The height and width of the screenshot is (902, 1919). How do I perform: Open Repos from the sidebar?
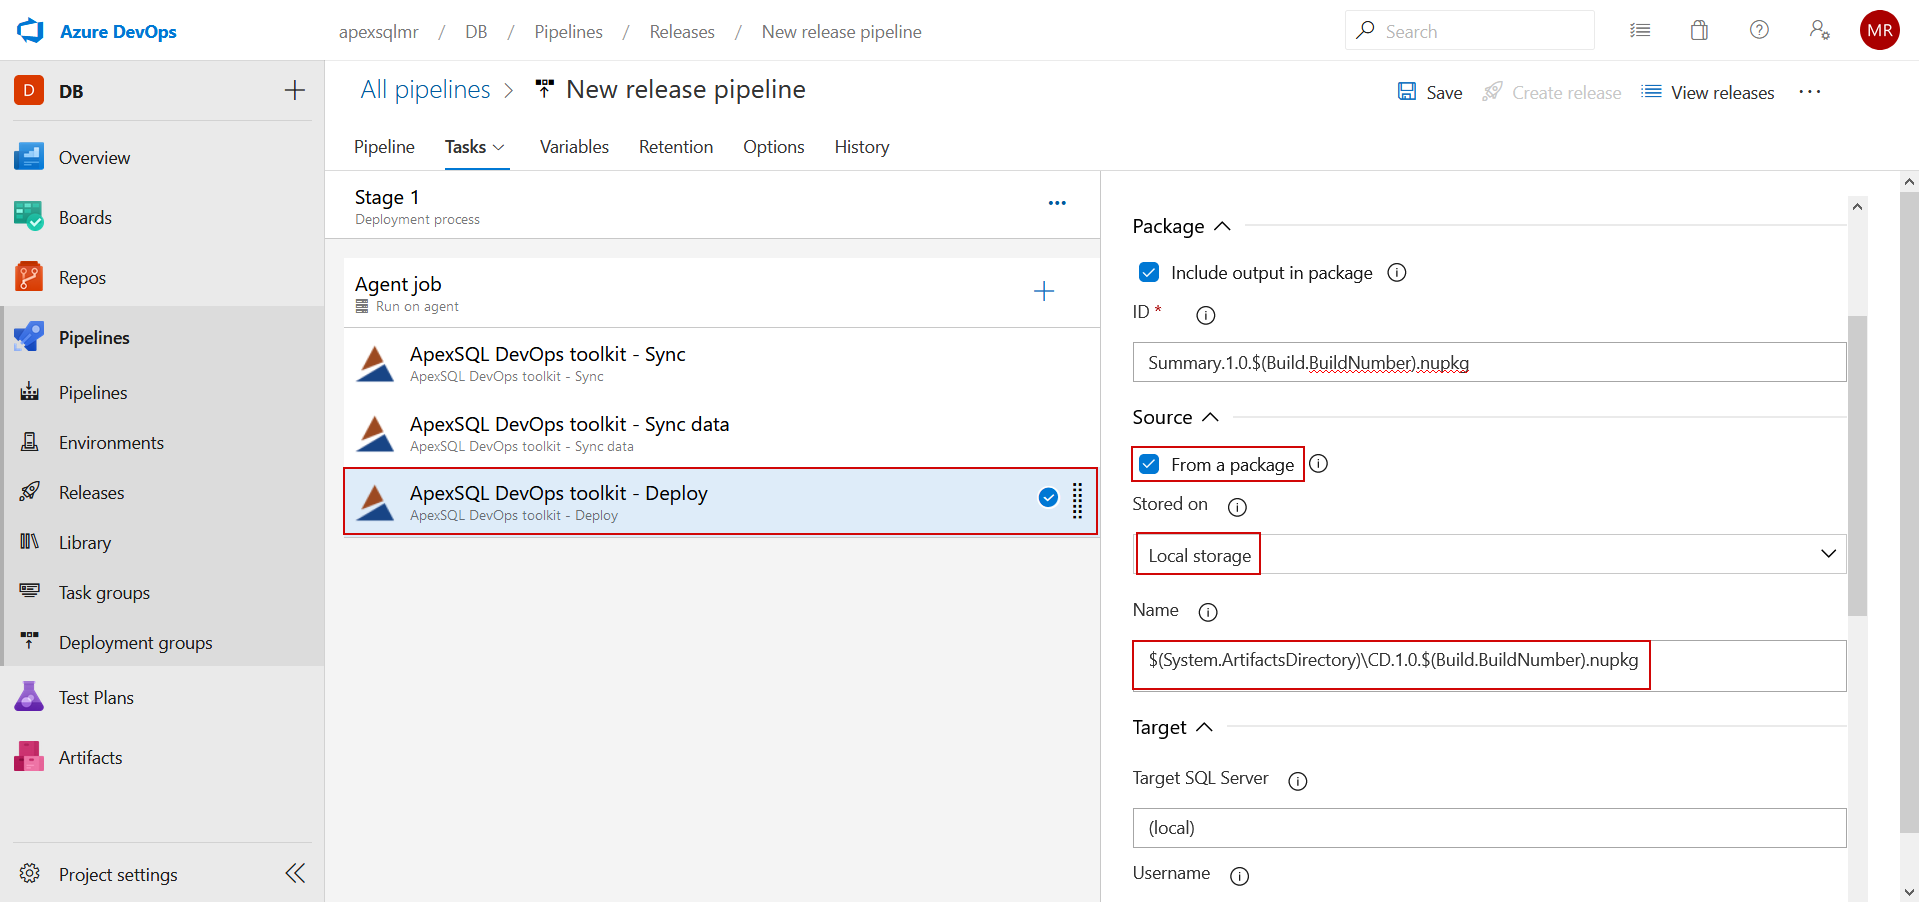[82, 278]
